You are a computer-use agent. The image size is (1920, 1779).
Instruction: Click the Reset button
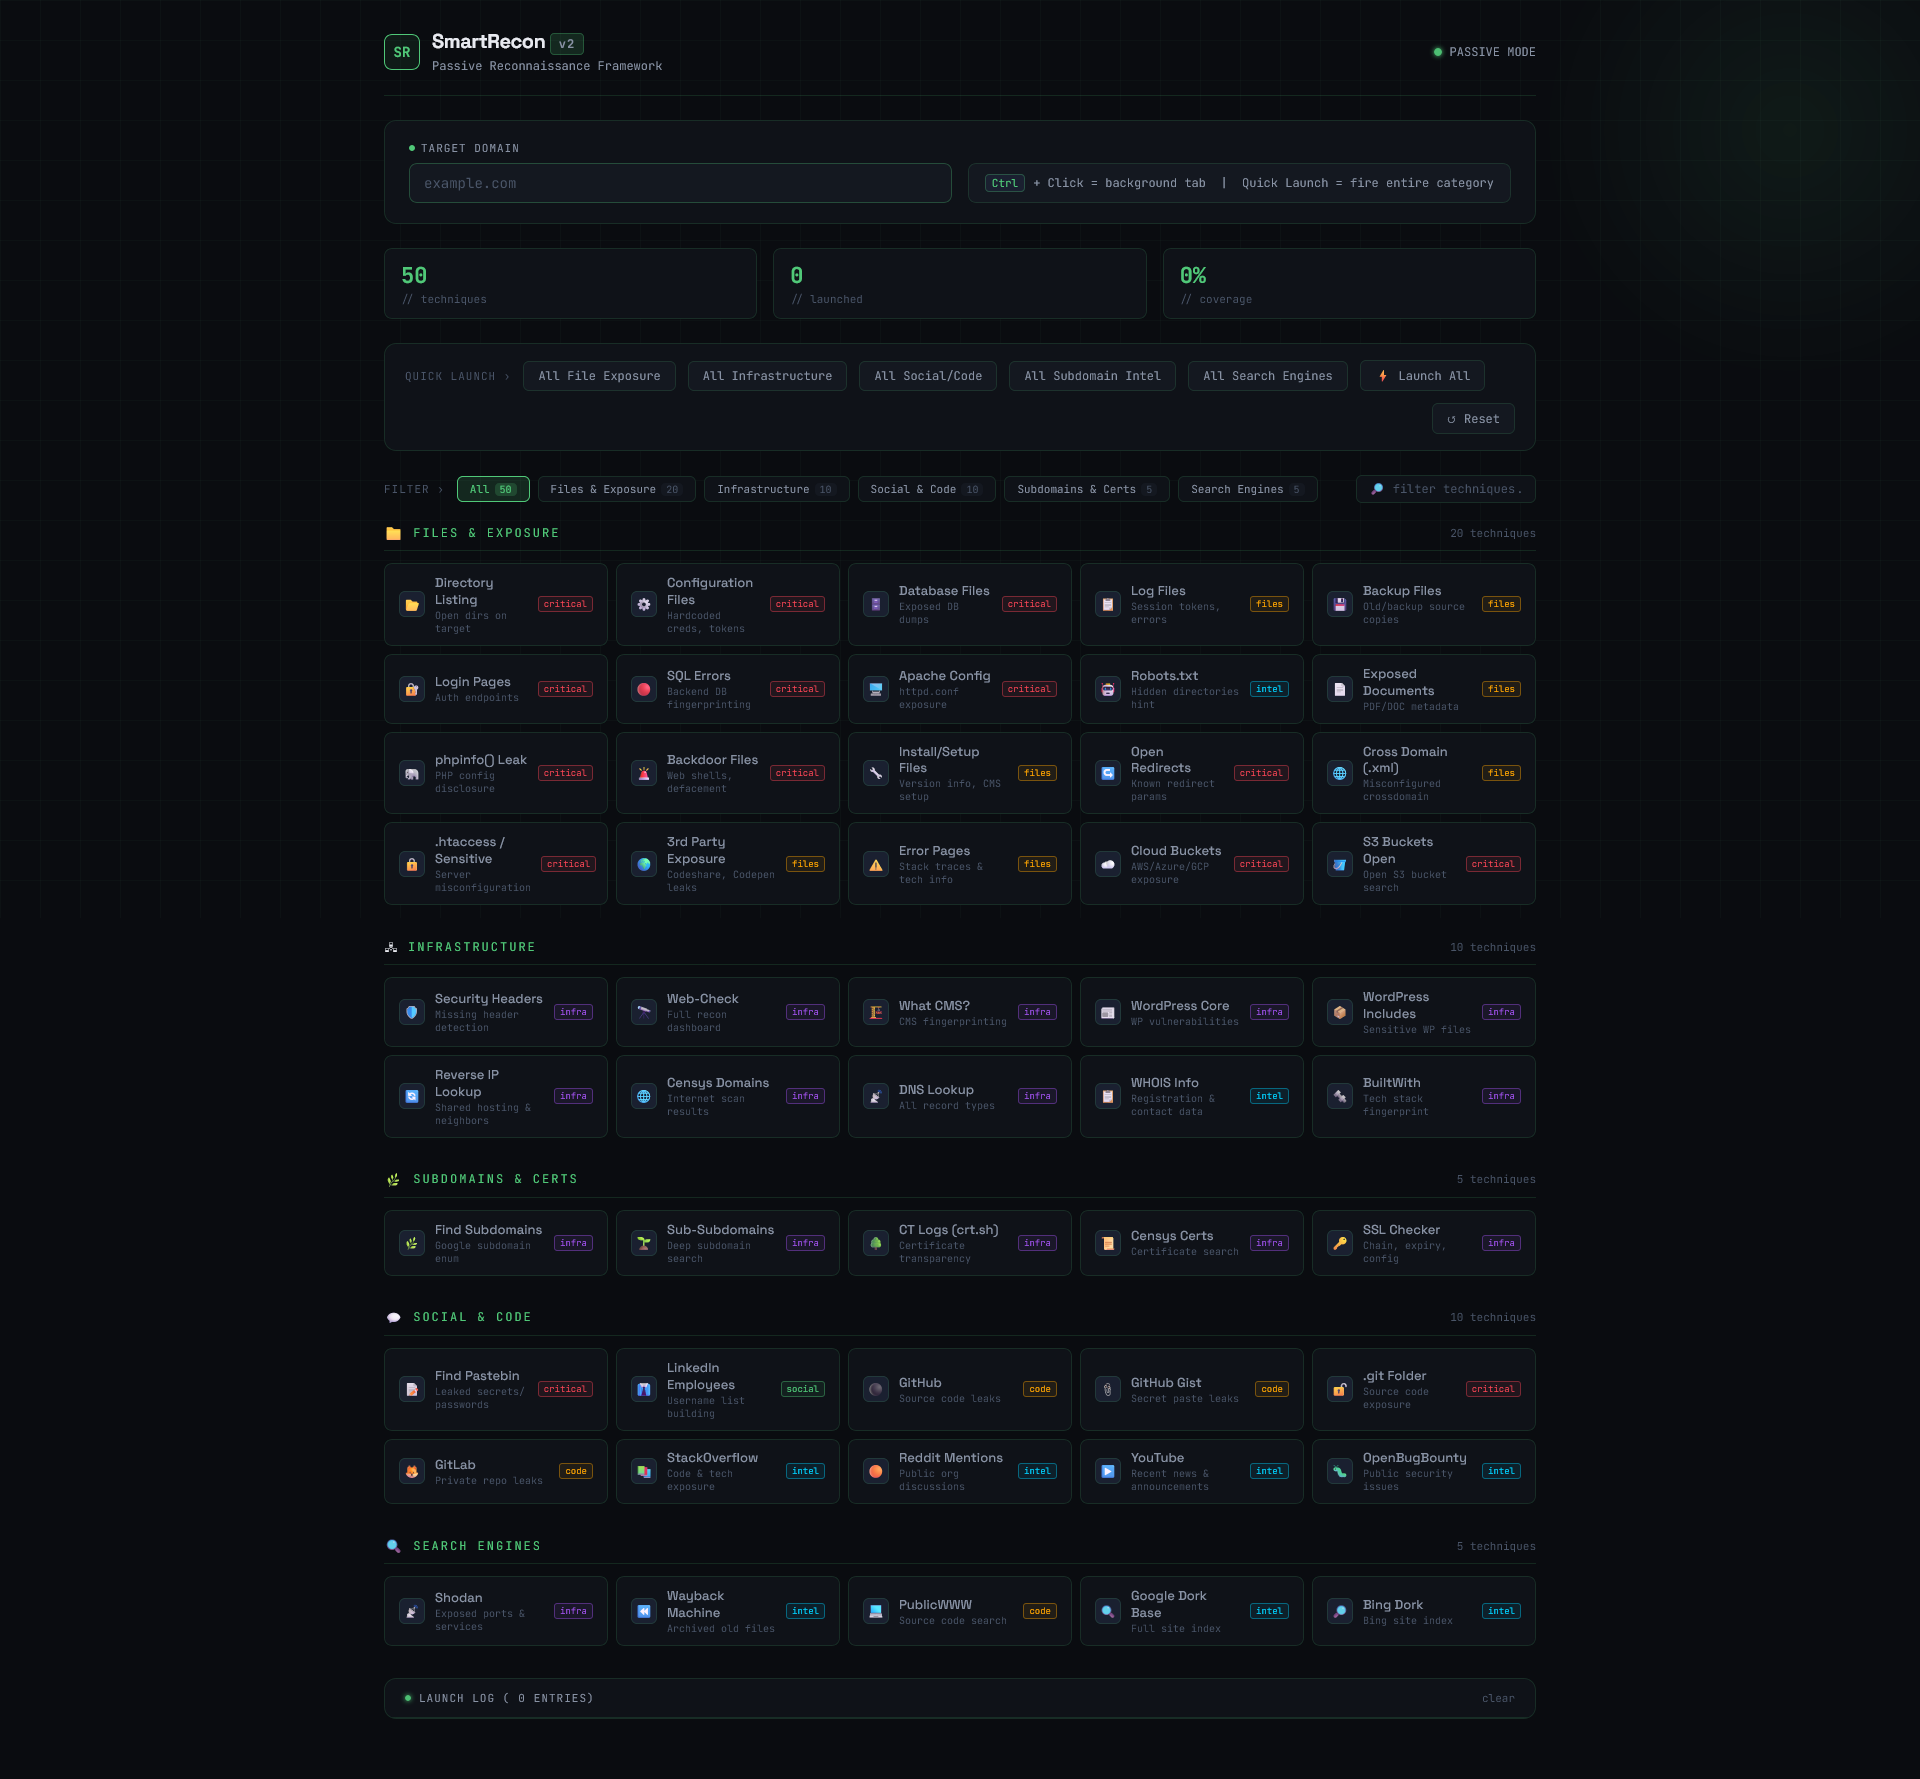[1473, 419]
